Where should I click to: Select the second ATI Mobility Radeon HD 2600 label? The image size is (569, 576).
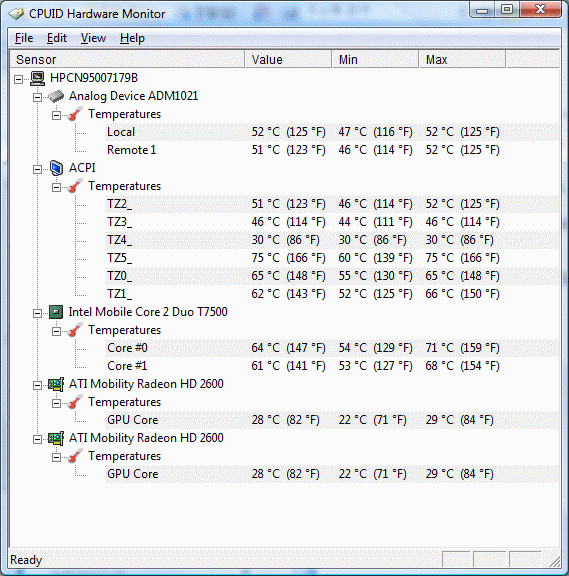pos(146,438)
